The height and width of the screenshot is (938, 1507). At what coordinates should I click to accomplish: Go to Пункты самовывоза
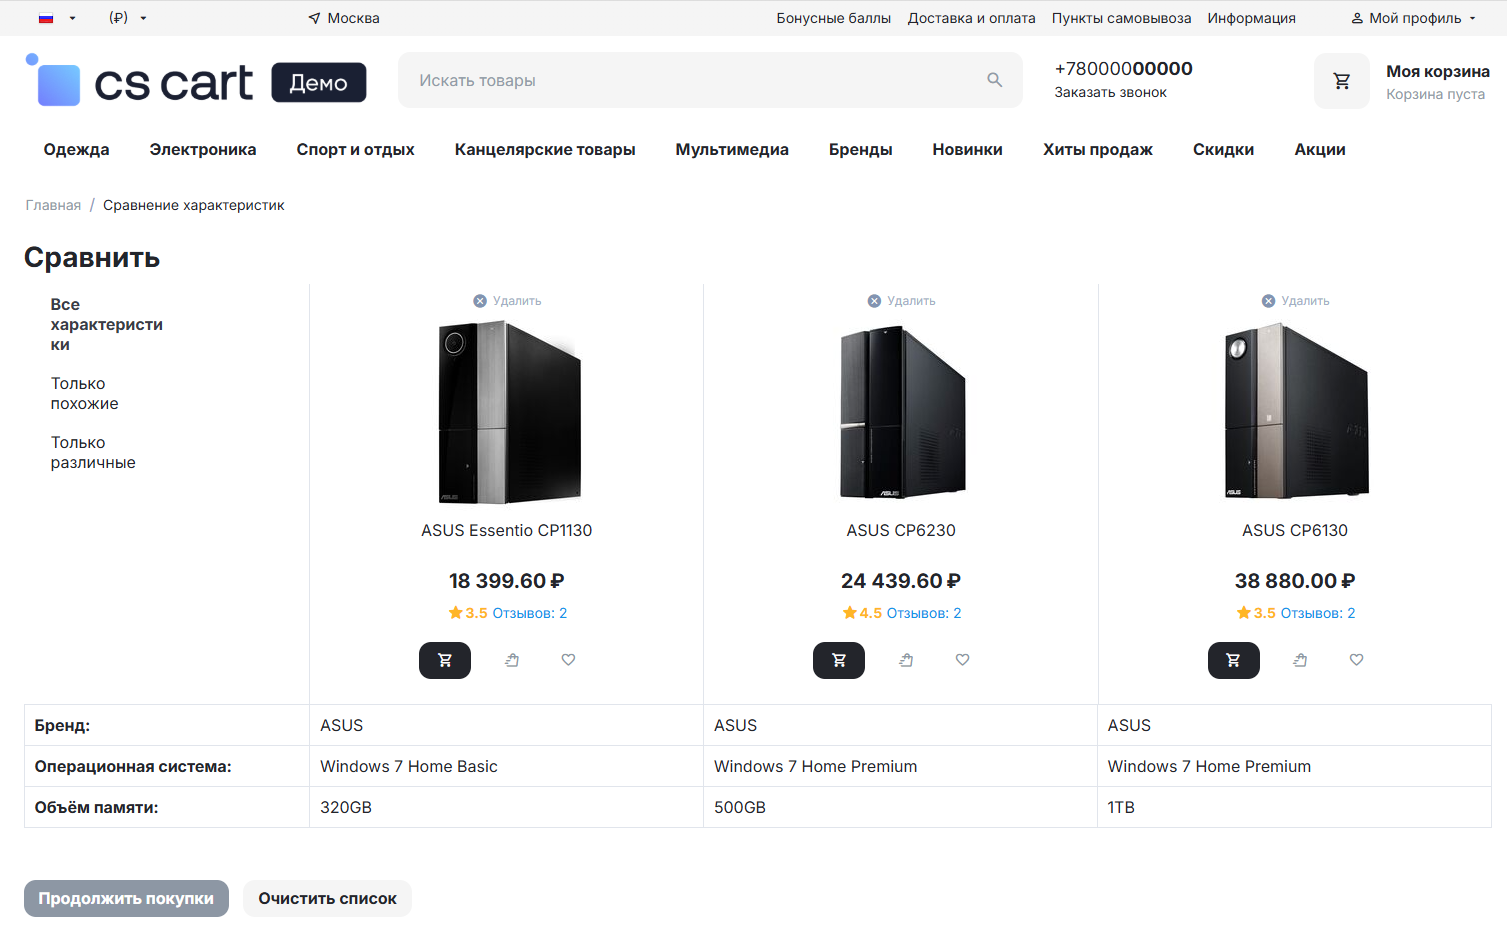click(x=1121, y=18)
